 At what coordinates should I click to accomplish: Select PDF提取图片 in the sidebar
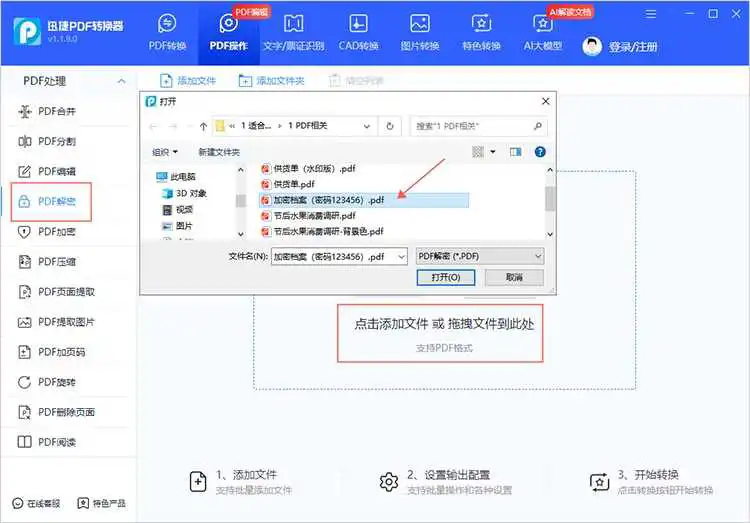point(56,322)
